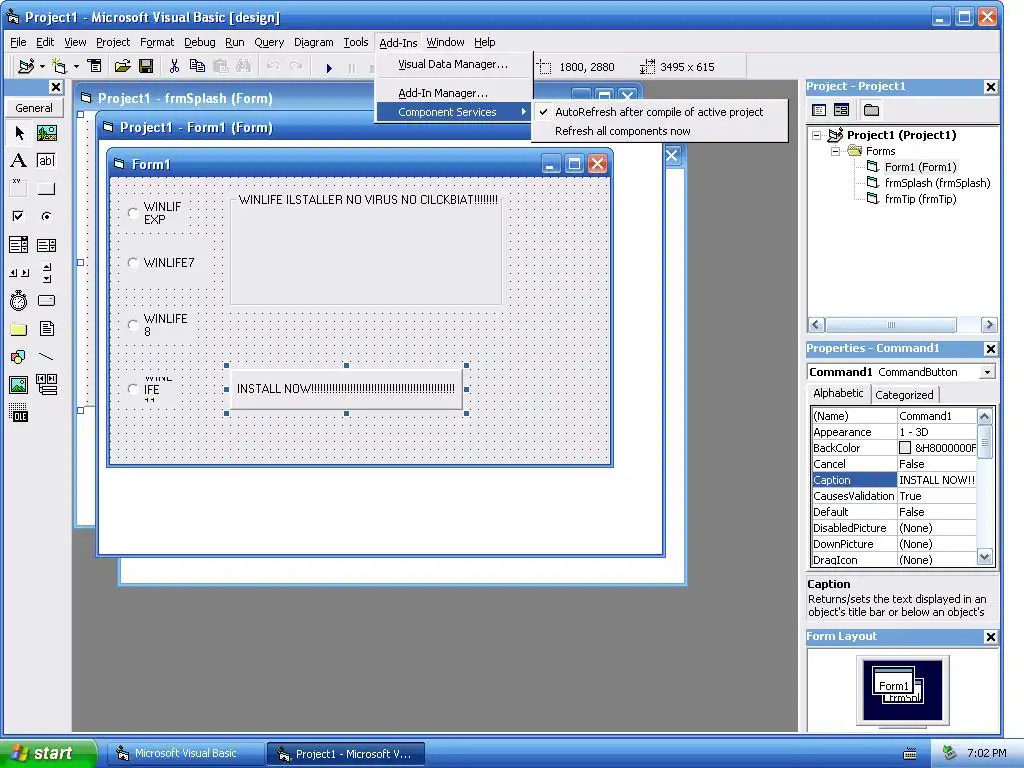1024x768 pixels.
Task: Click the INSTALL NOW command button
Action: [x=346, y=389]
